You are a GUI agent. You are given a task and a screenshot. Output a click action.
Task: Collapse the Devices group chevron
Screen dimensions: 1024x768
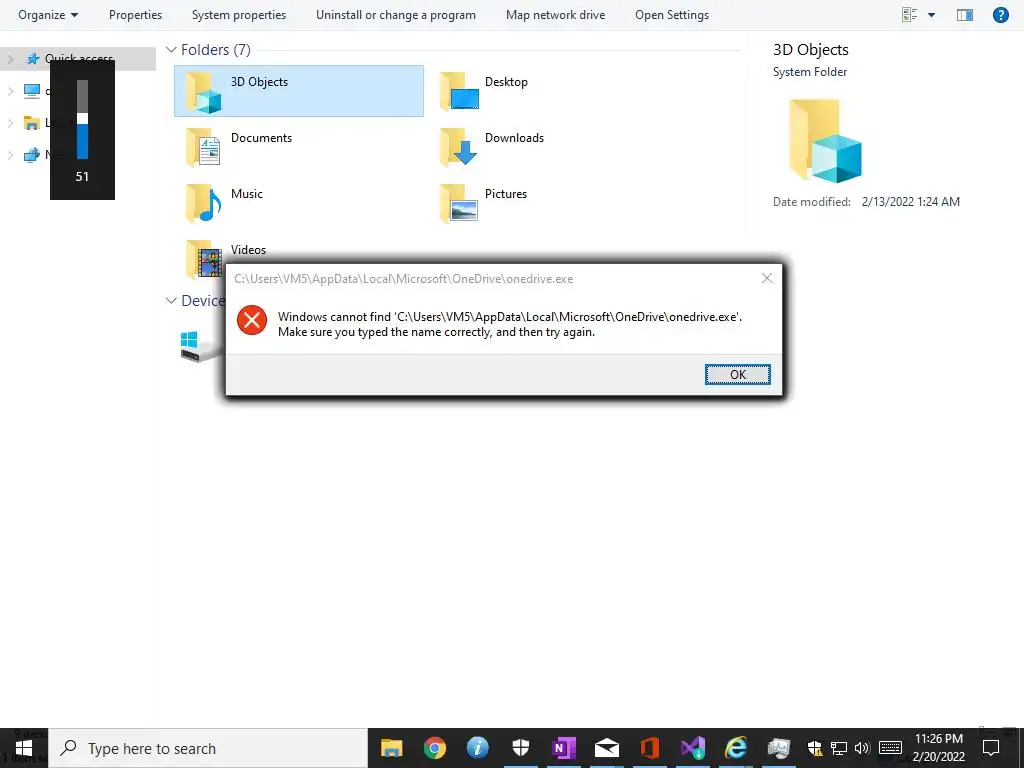pos(171,300)
